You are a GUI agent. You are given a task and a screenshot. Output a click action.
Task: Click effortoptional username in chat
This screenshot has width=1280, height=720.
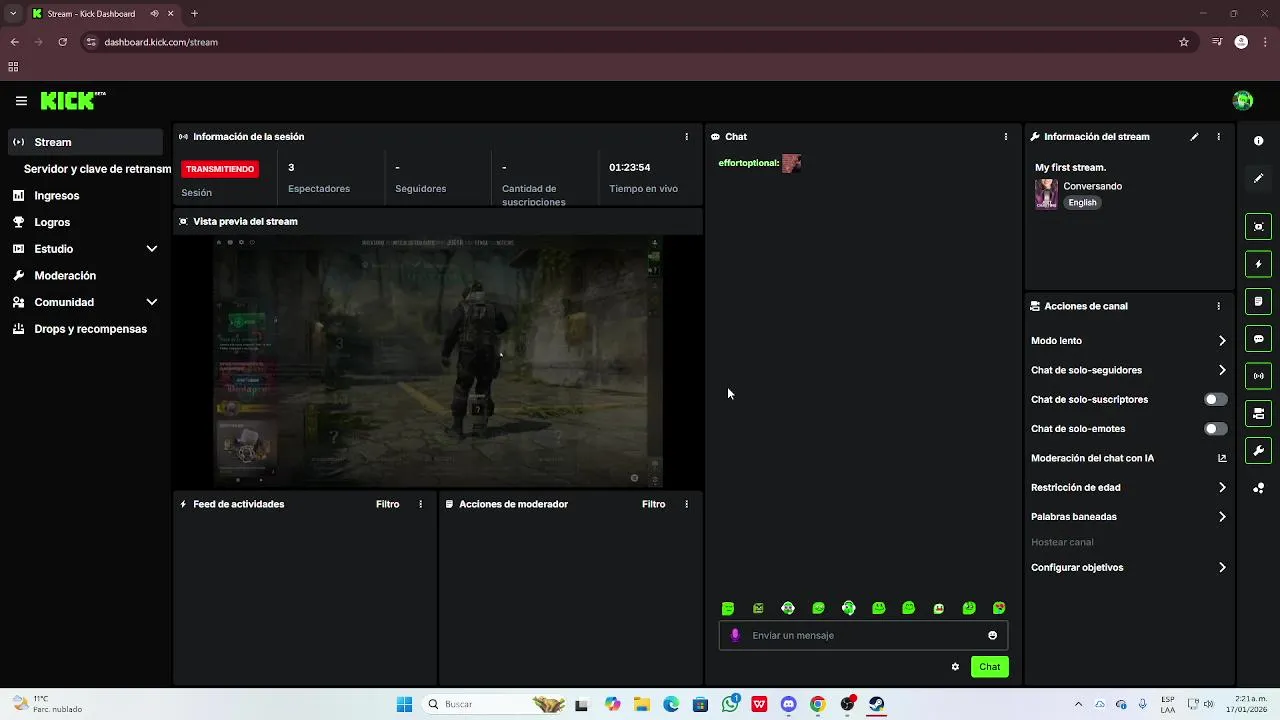pos(748,163)
